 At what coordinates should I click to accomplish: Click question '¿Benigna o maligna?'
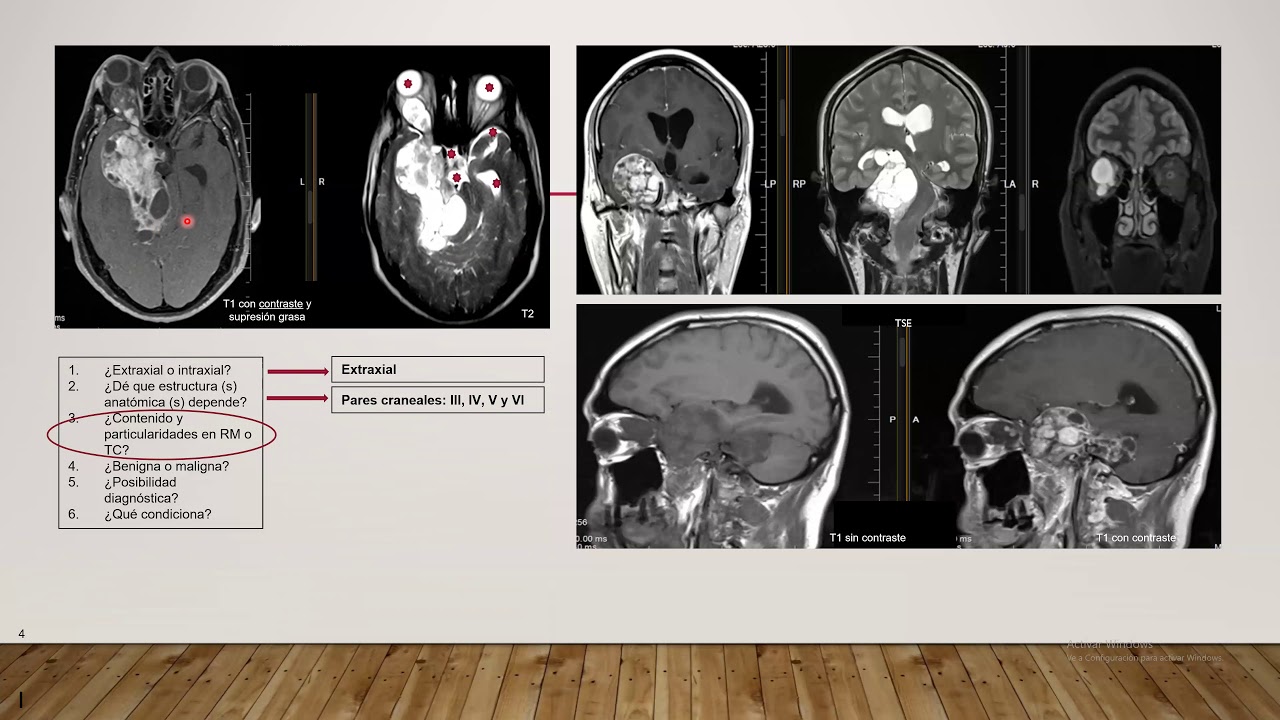coord(166,466)
